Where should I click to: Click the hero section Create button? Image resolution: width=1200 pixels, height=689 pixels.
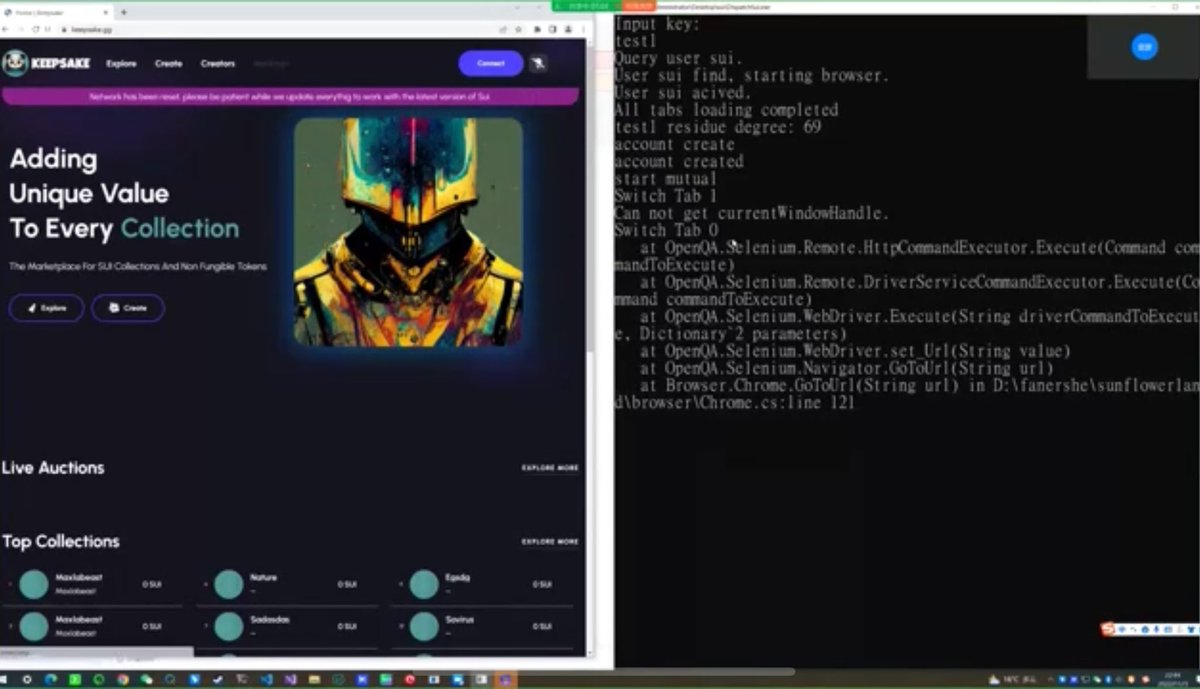pyautogui.click(x=128, y=308)
